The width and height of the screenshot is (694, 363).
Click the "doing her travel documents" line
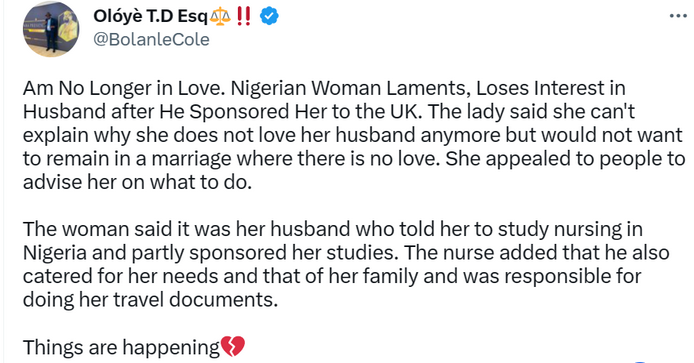pos(150,300)
